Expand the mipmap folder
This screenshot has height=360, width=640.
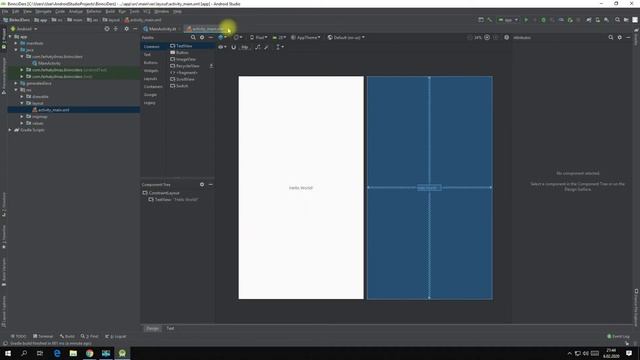(22, 116)
